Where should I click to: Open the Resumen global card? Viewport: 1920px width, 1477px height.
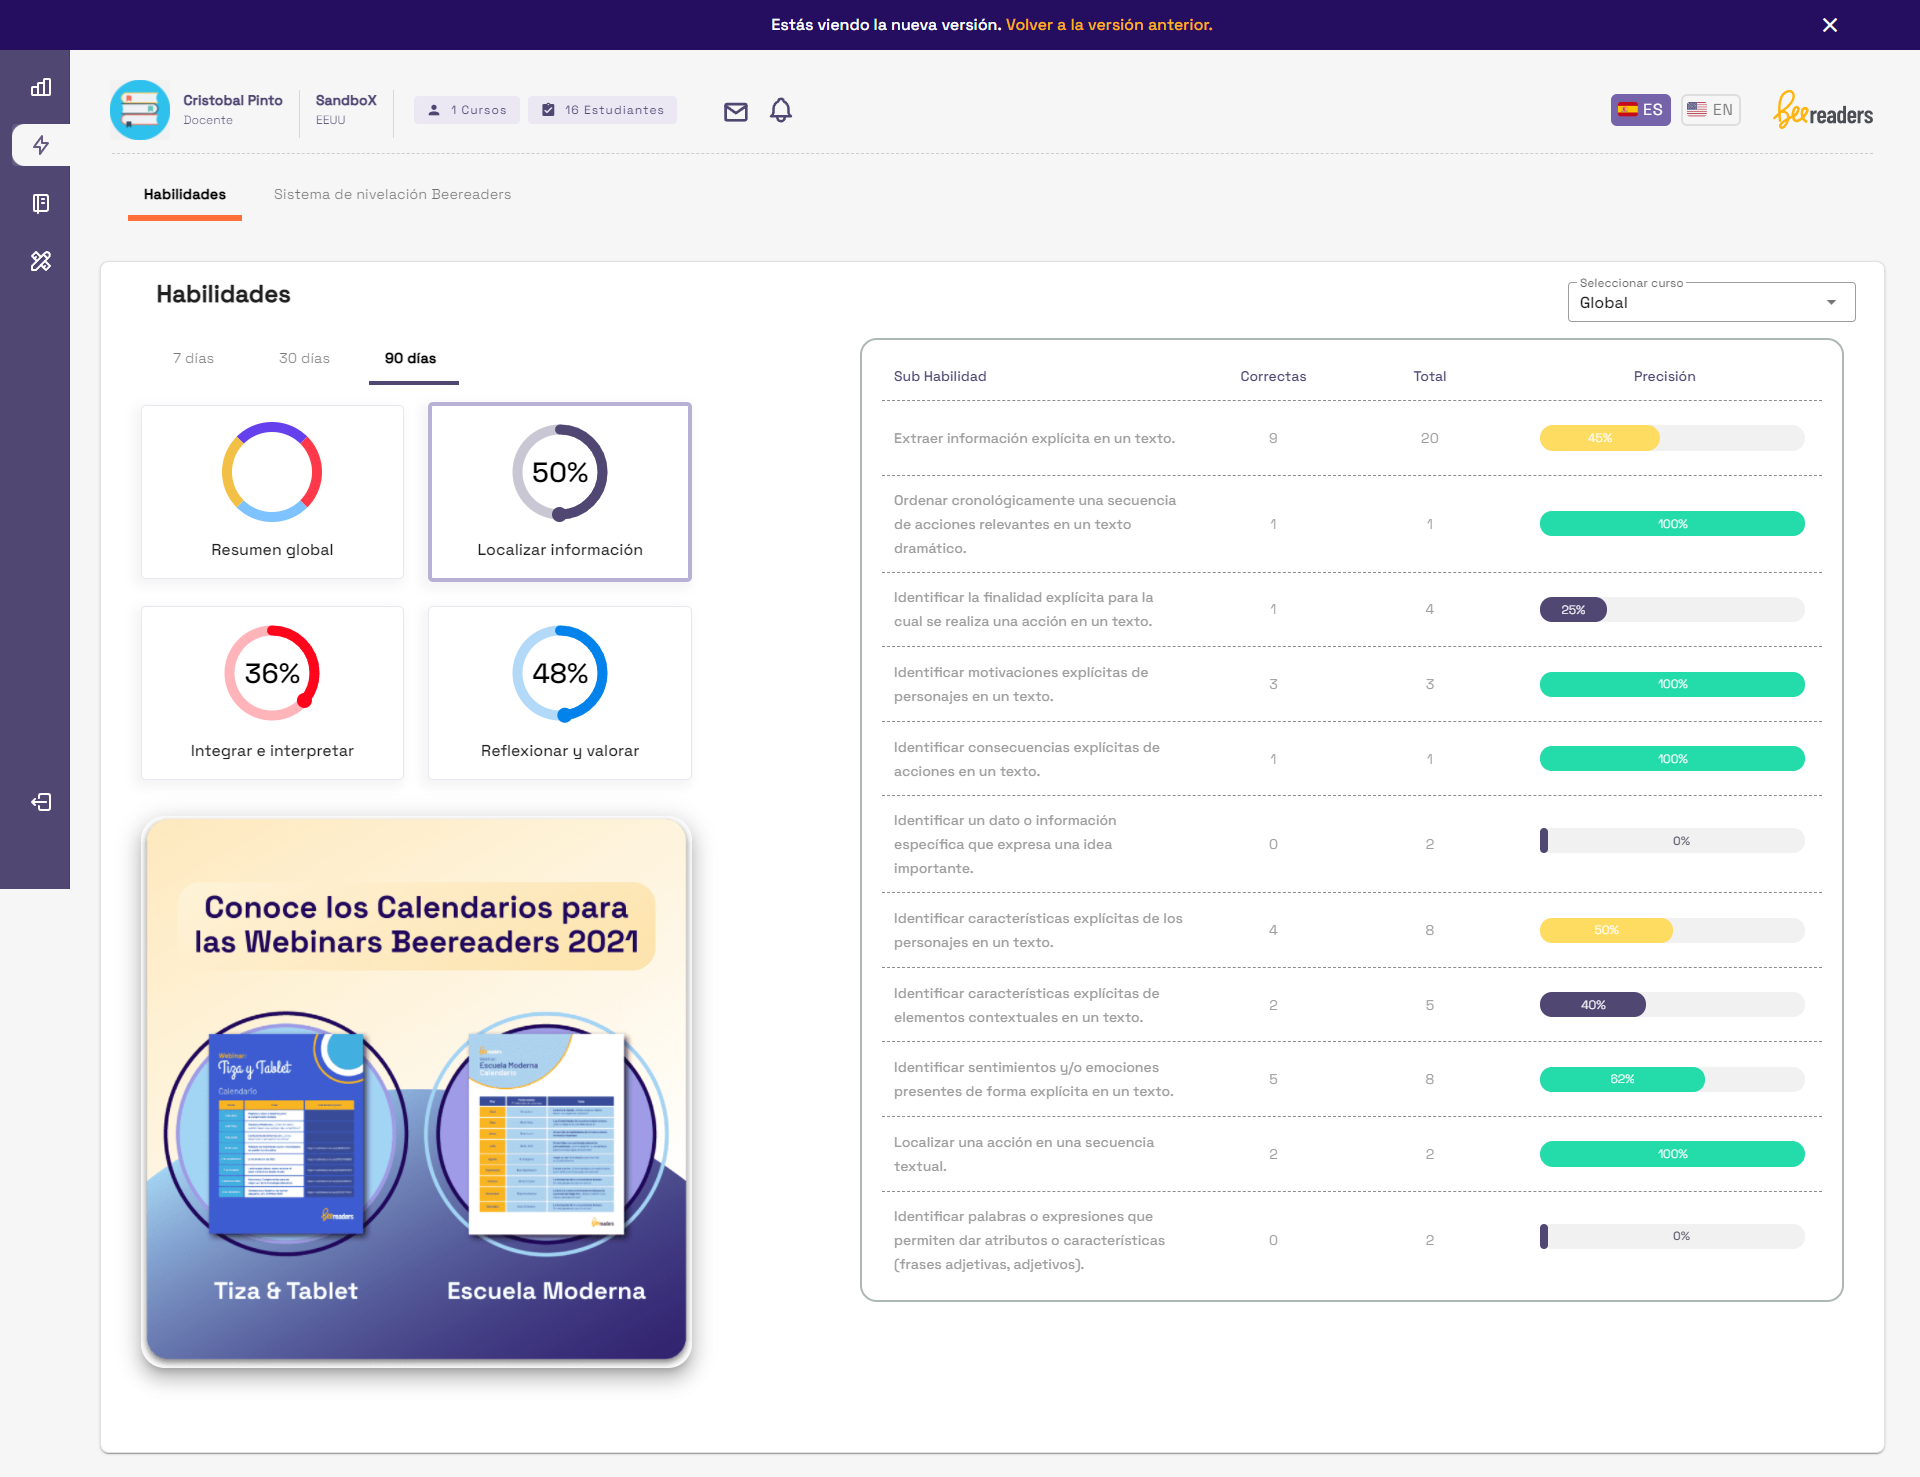pyautogui.click(x=272, y=491)
